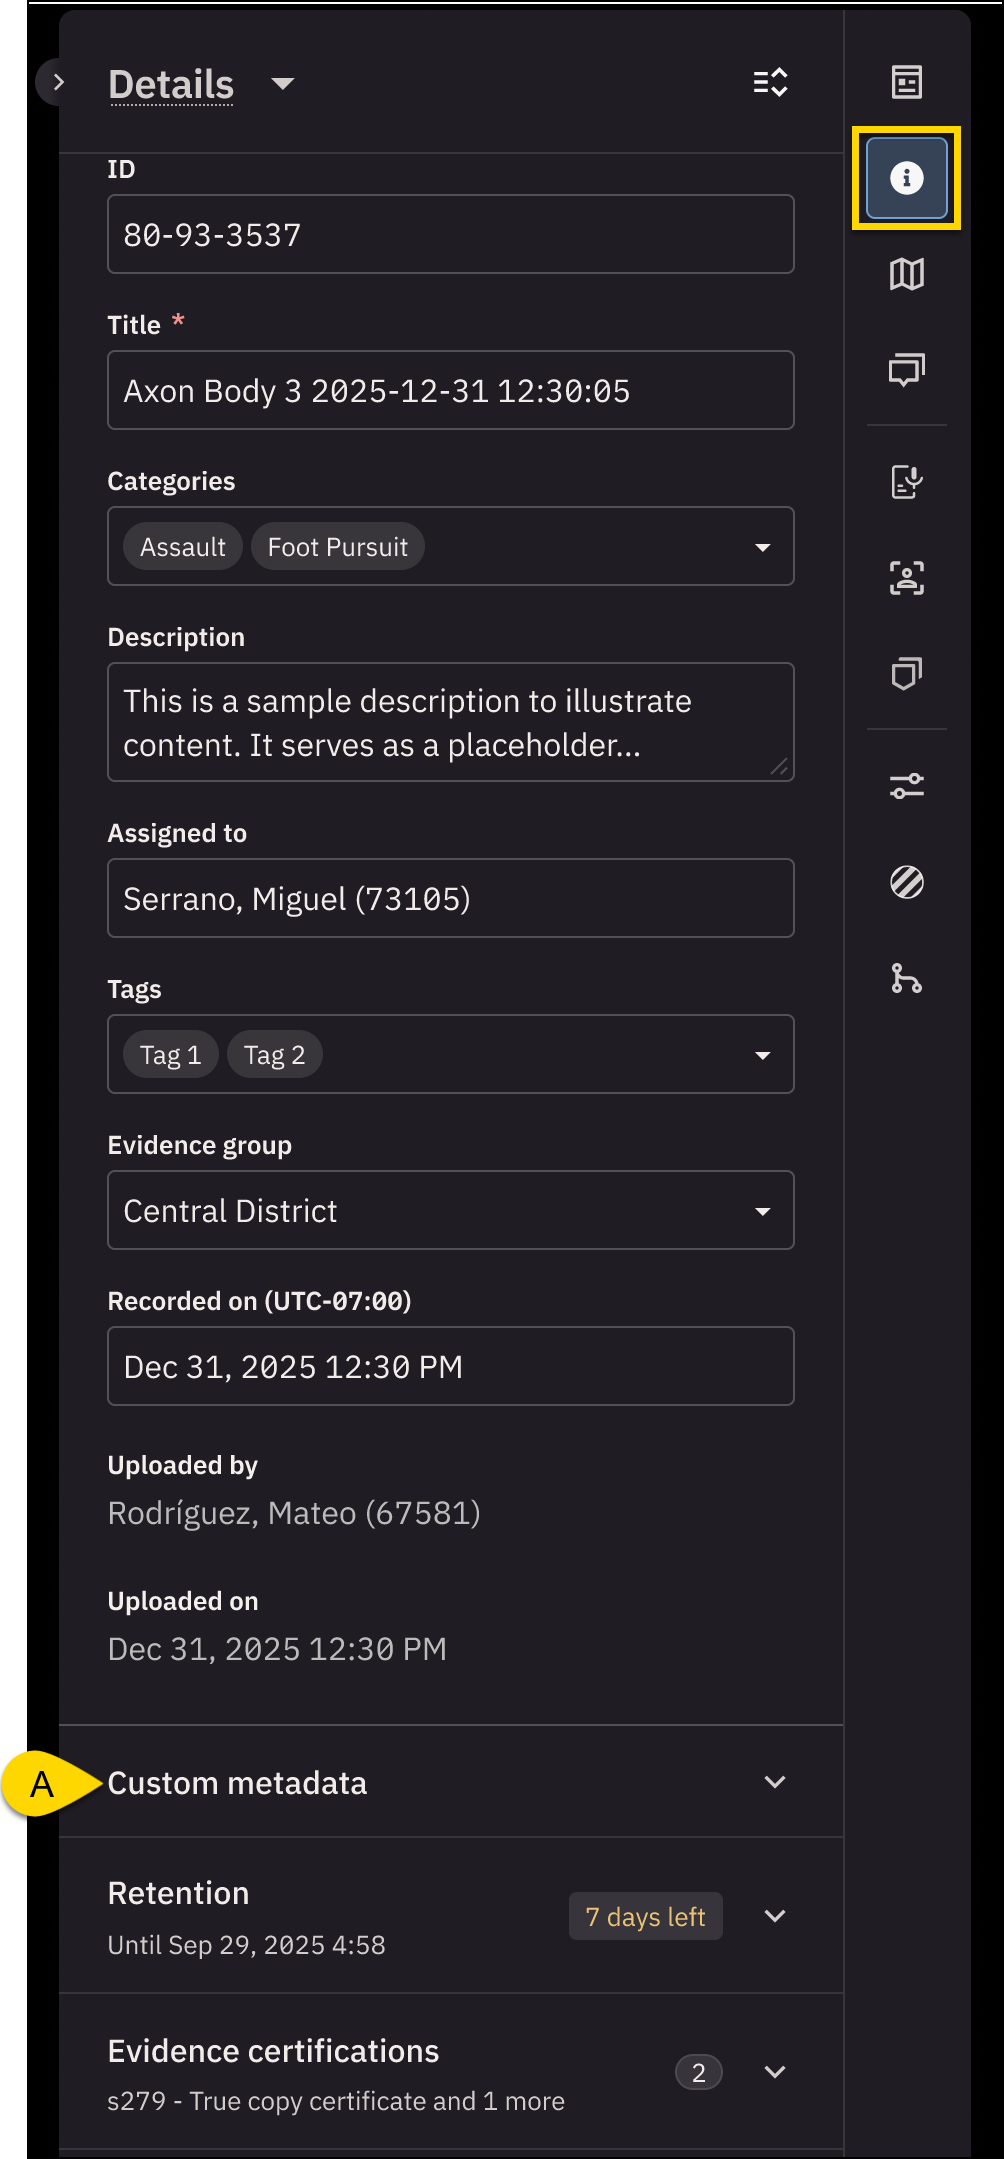The height and width of the screenshot is (2159, 1004).
Task: Open the Details header dropdown arrow
Action: pos(283,84)
